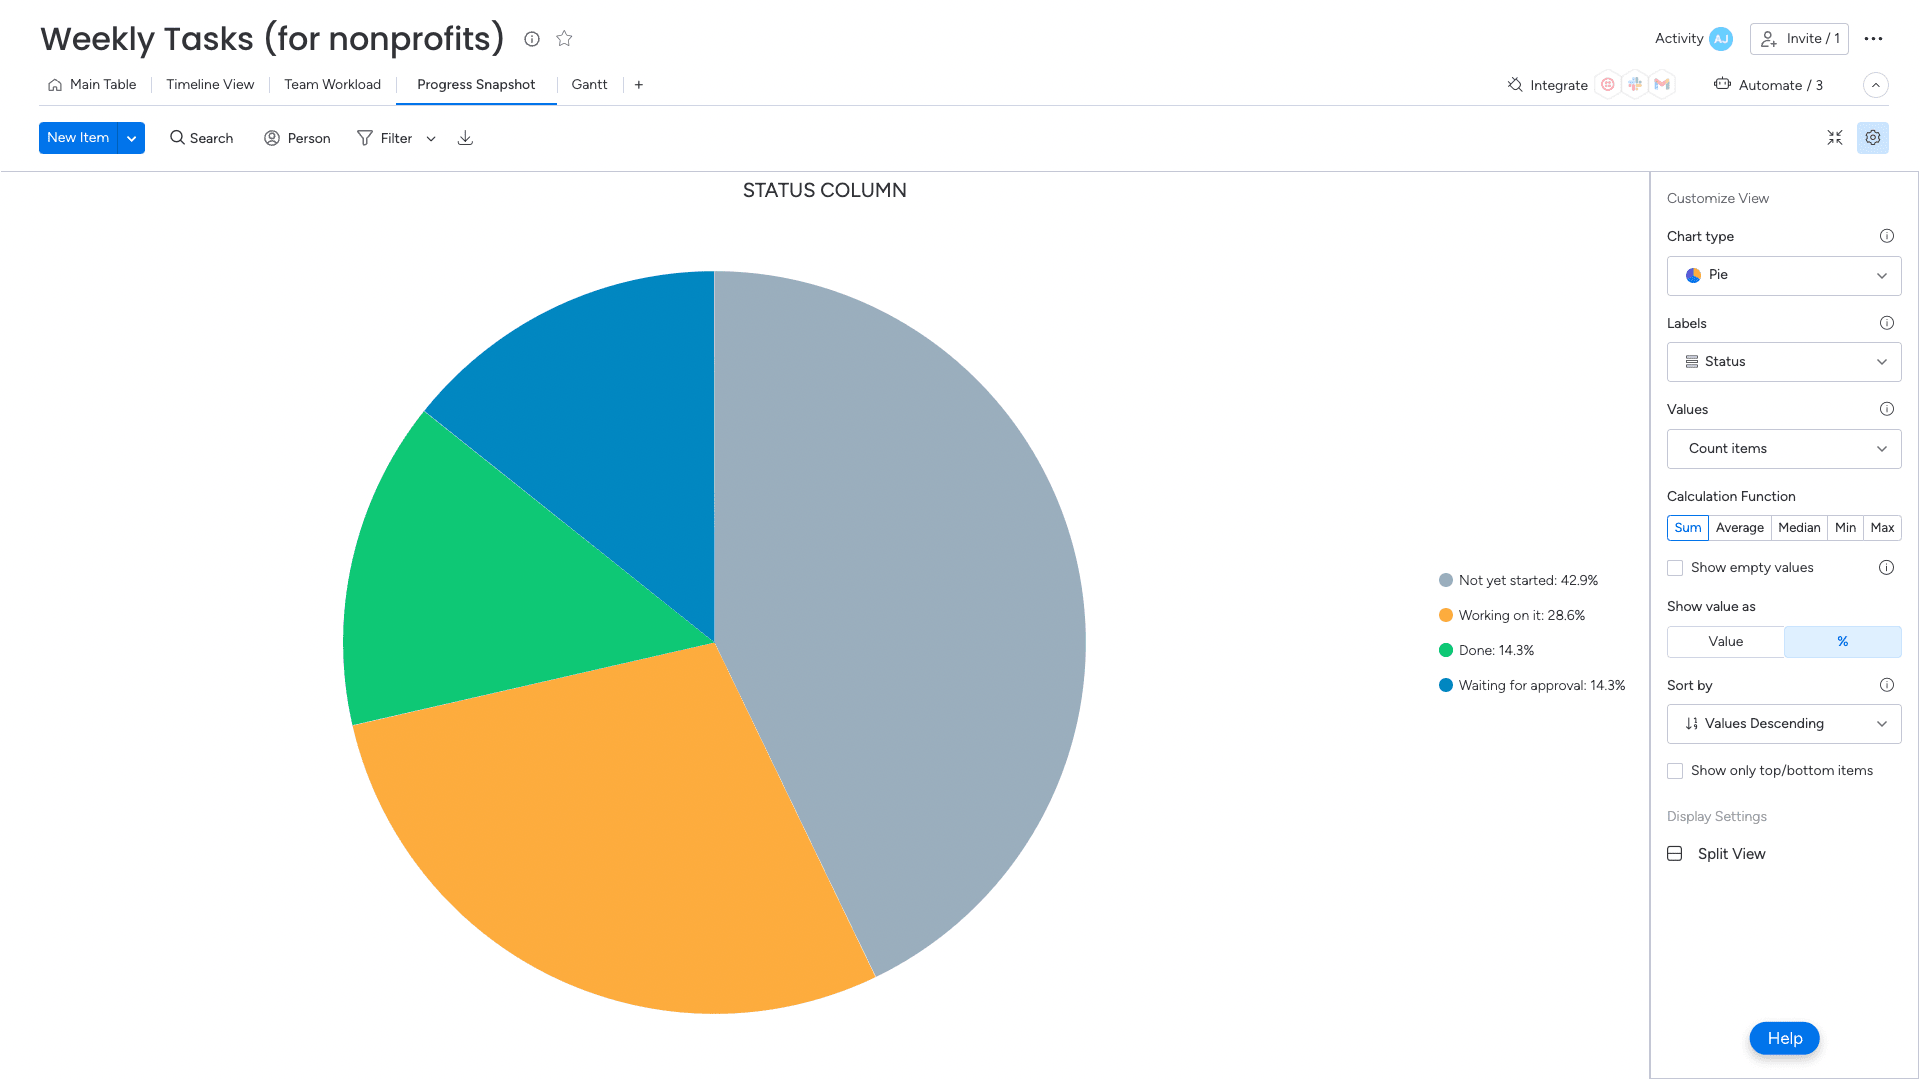Switch to the Gantt tab
Viewport: 1920px width, 1080px height.
589,85
